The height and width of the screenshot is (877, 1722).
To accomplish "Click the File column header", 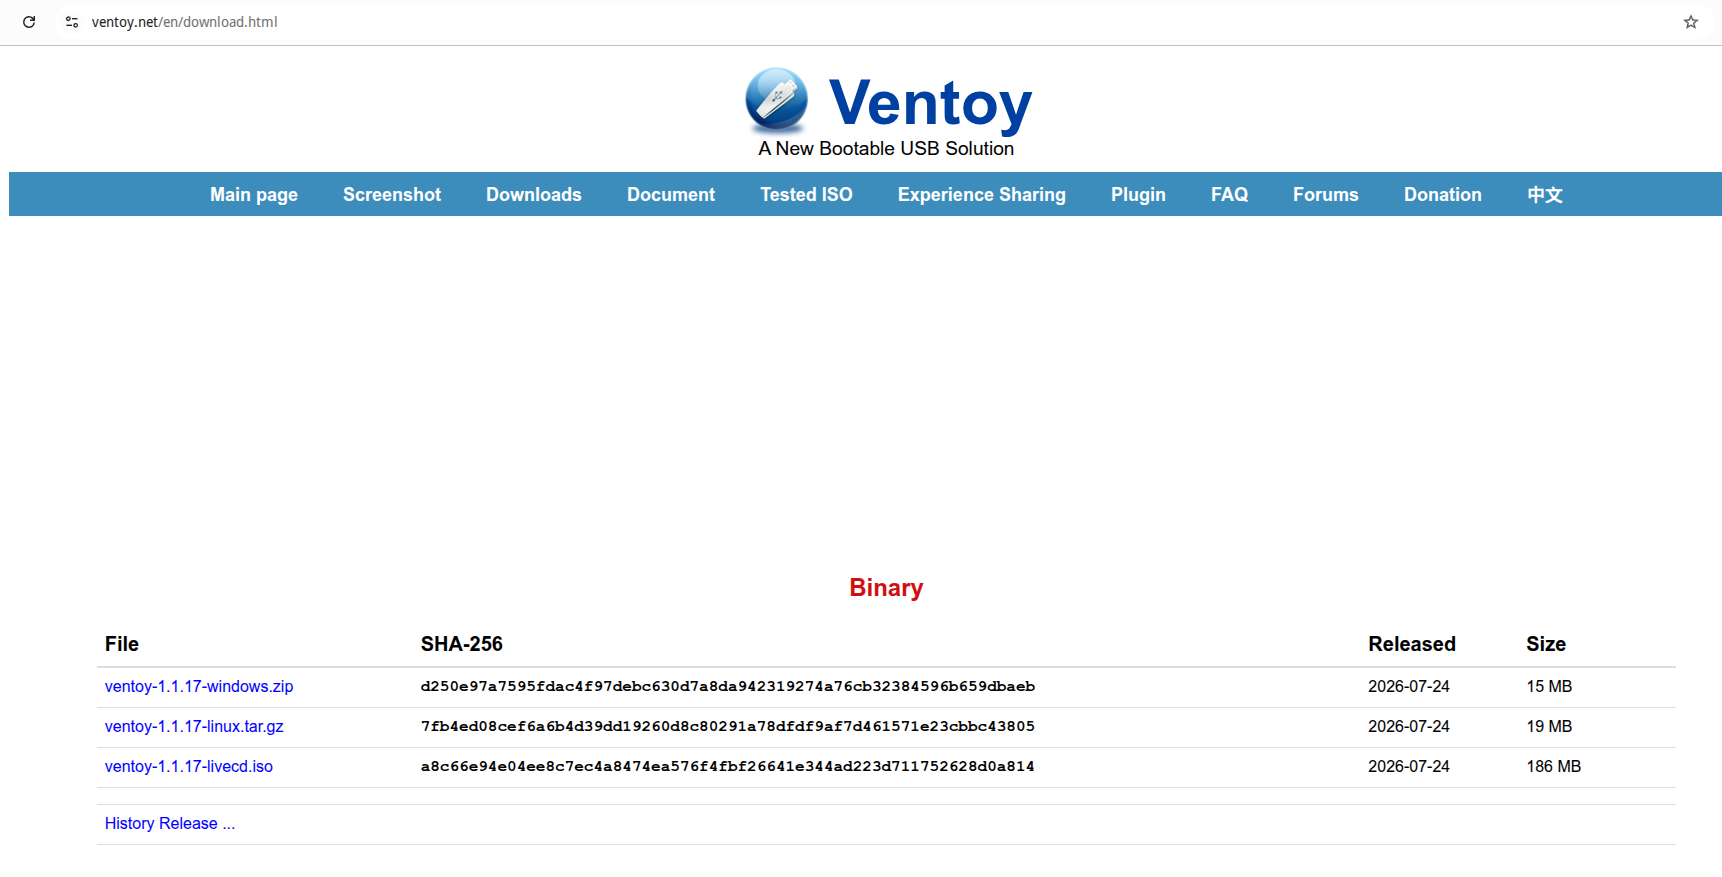I will click(122, 645).
